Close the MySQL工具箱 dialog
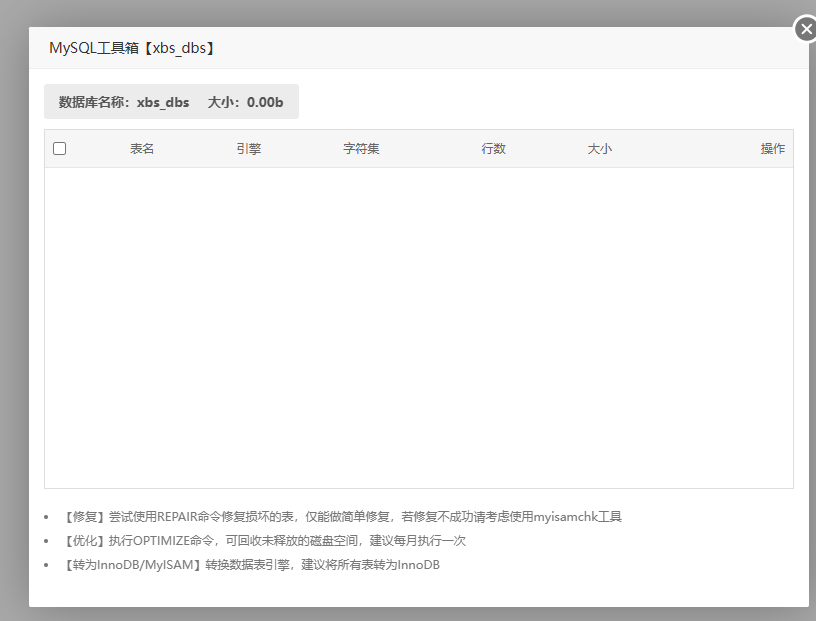The image size is (816, 621). coord(806,29)
